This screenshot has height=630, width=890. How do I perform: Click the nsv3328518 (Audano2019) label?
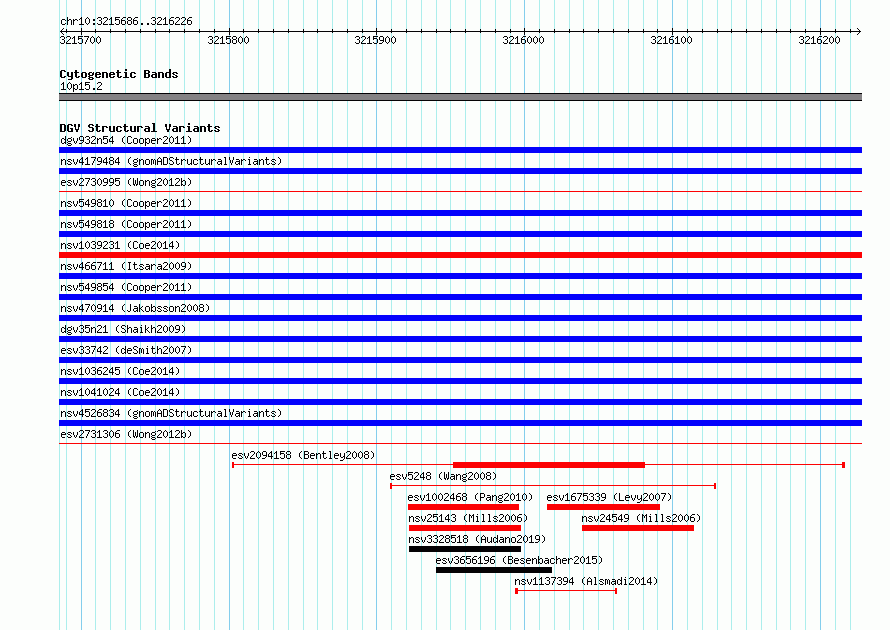pos(477,539)
